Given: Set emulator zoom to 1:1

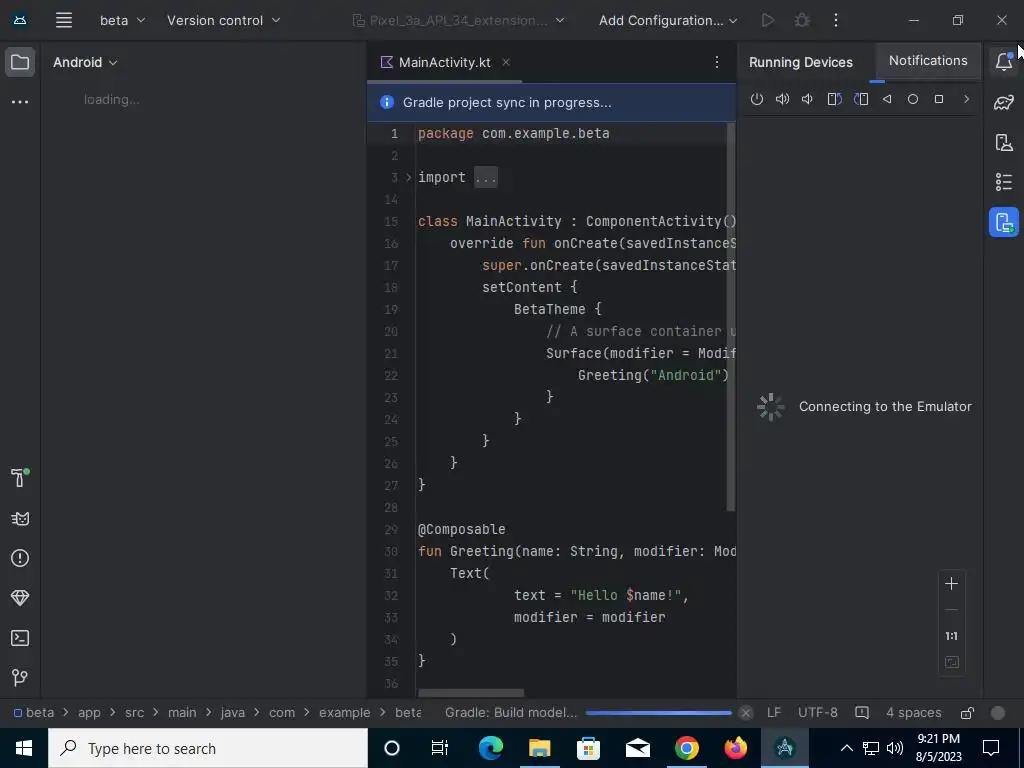Looking at the screenshot, I should click(952, 636).
